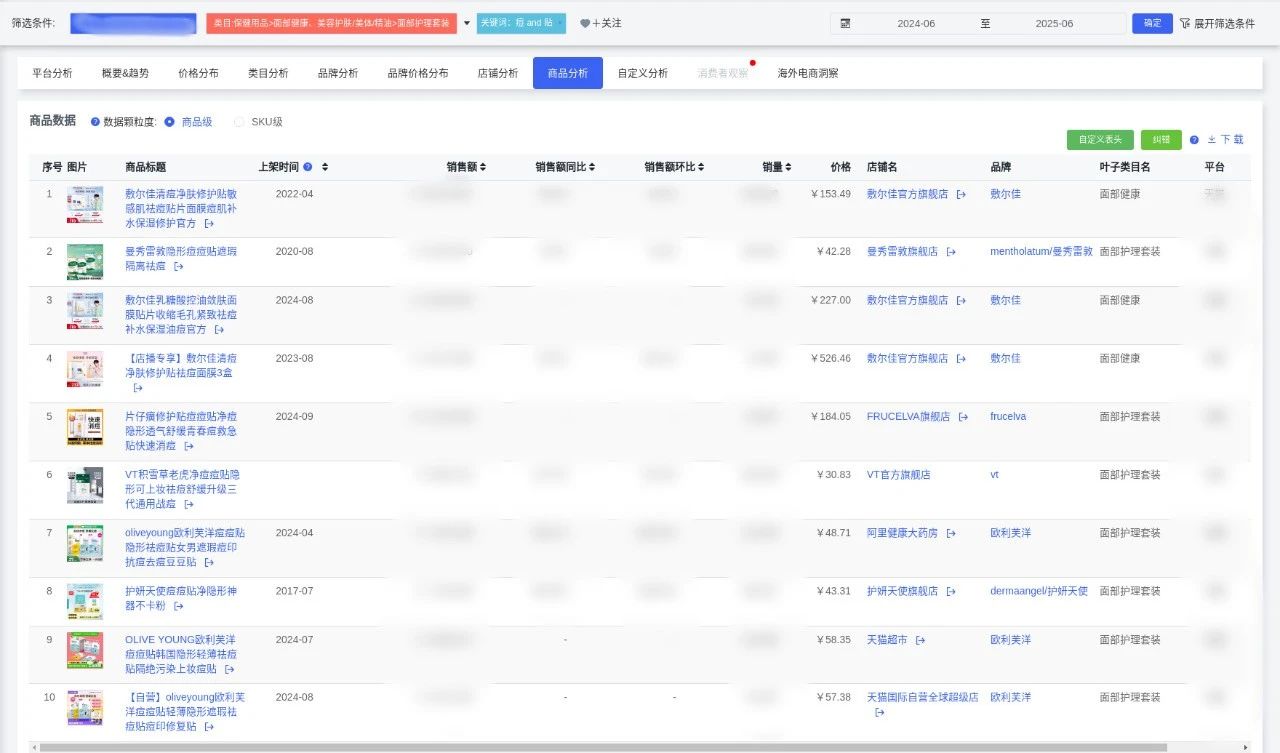This screenshot has height=753, width=1280.
Task: Click the help icon next to 数据颗粒度
Action: pyautogui.click(x=95, y=122)
